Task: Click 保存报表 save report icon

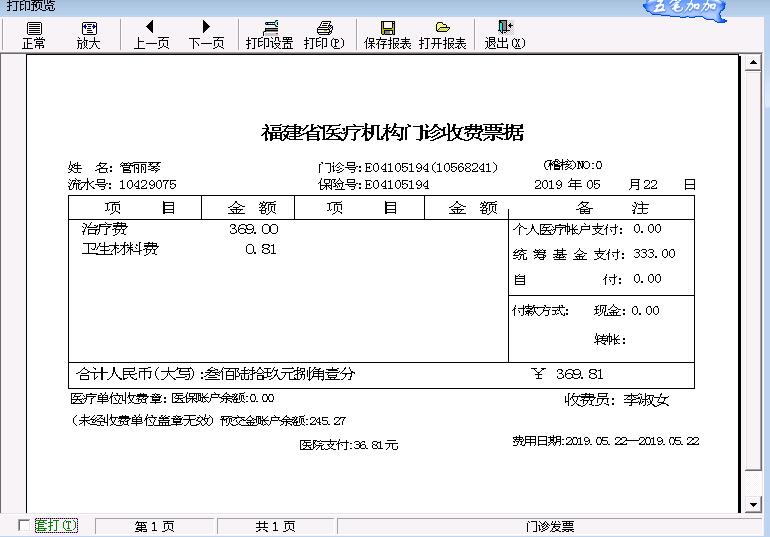Action: 387,27
